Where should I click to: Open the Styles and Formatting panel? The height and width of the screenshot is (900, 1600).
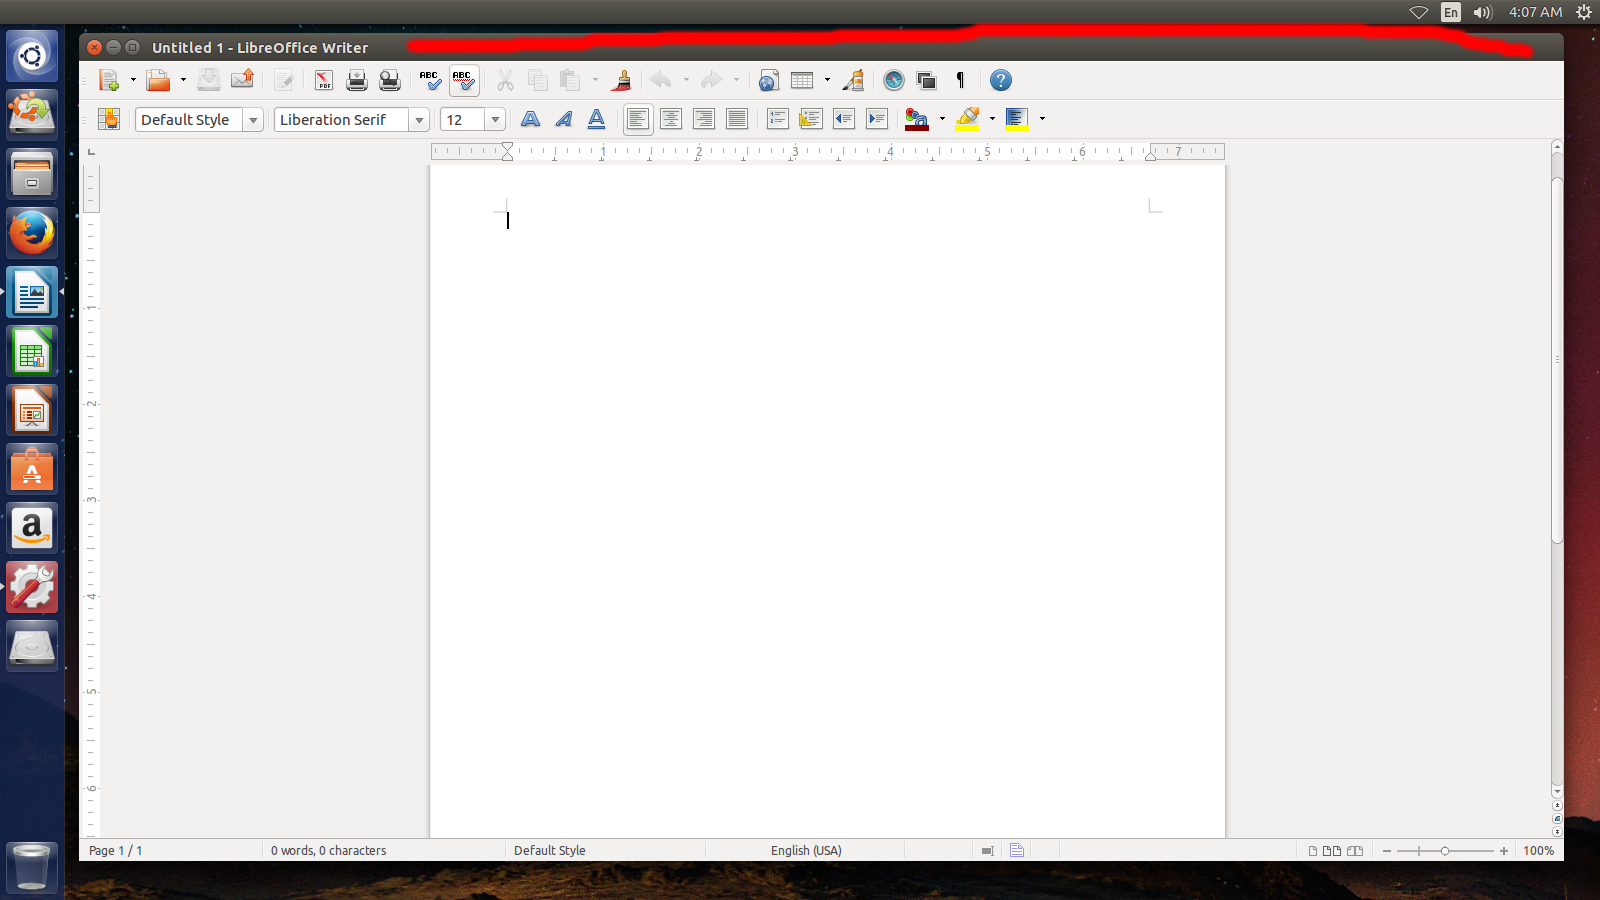click(109, 119)
